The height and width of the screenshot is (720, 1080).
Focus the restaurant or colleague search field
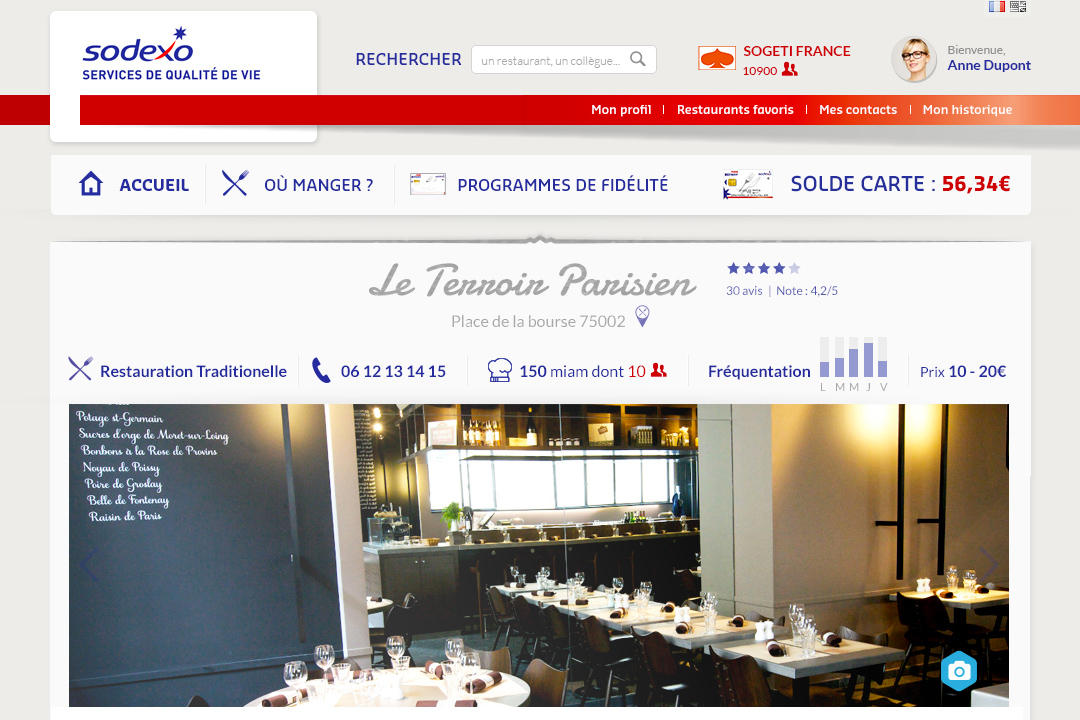563,59
